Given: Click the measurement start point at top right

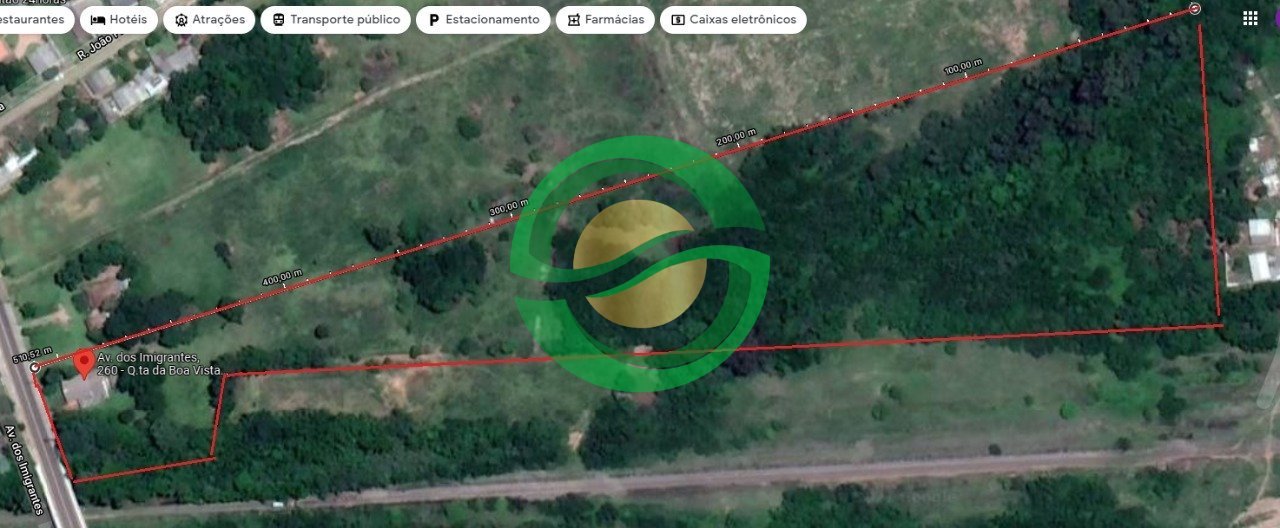Looking at the screenshot, I should (x=1195, y=9).
